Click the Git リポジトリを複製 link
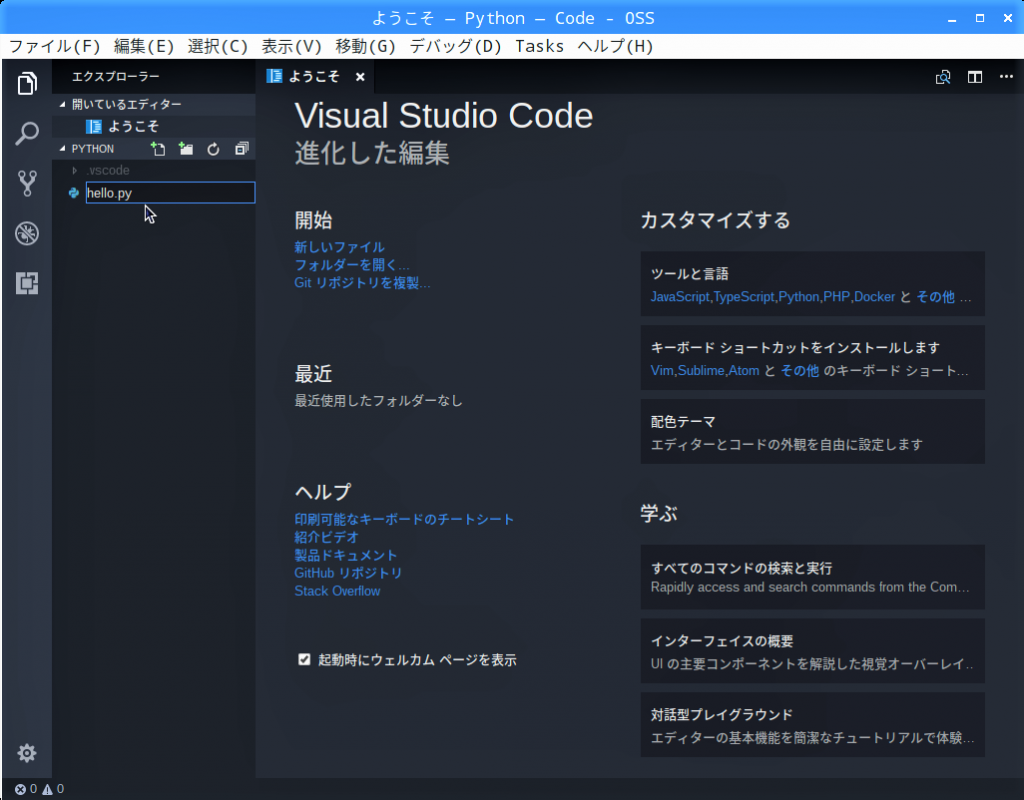 362,283
